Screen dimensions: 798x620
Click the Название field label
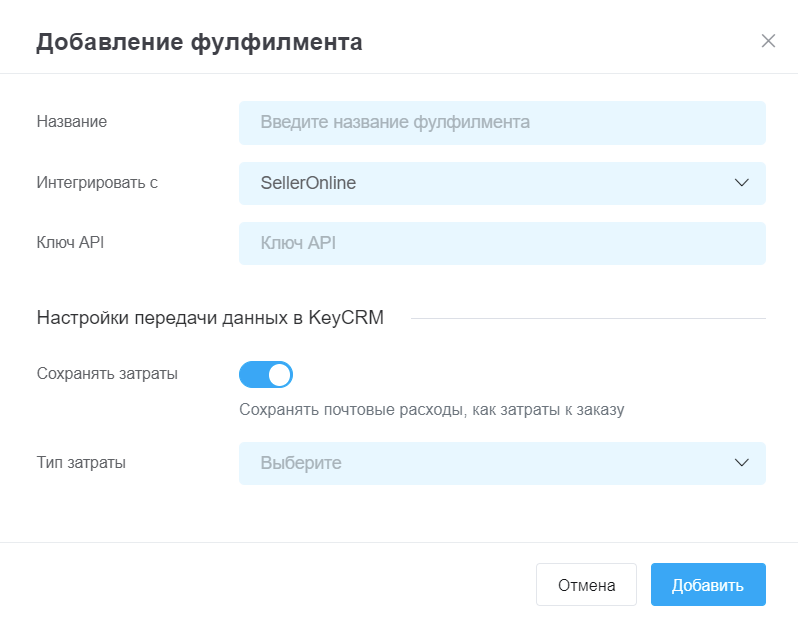[x=72, y=122]
